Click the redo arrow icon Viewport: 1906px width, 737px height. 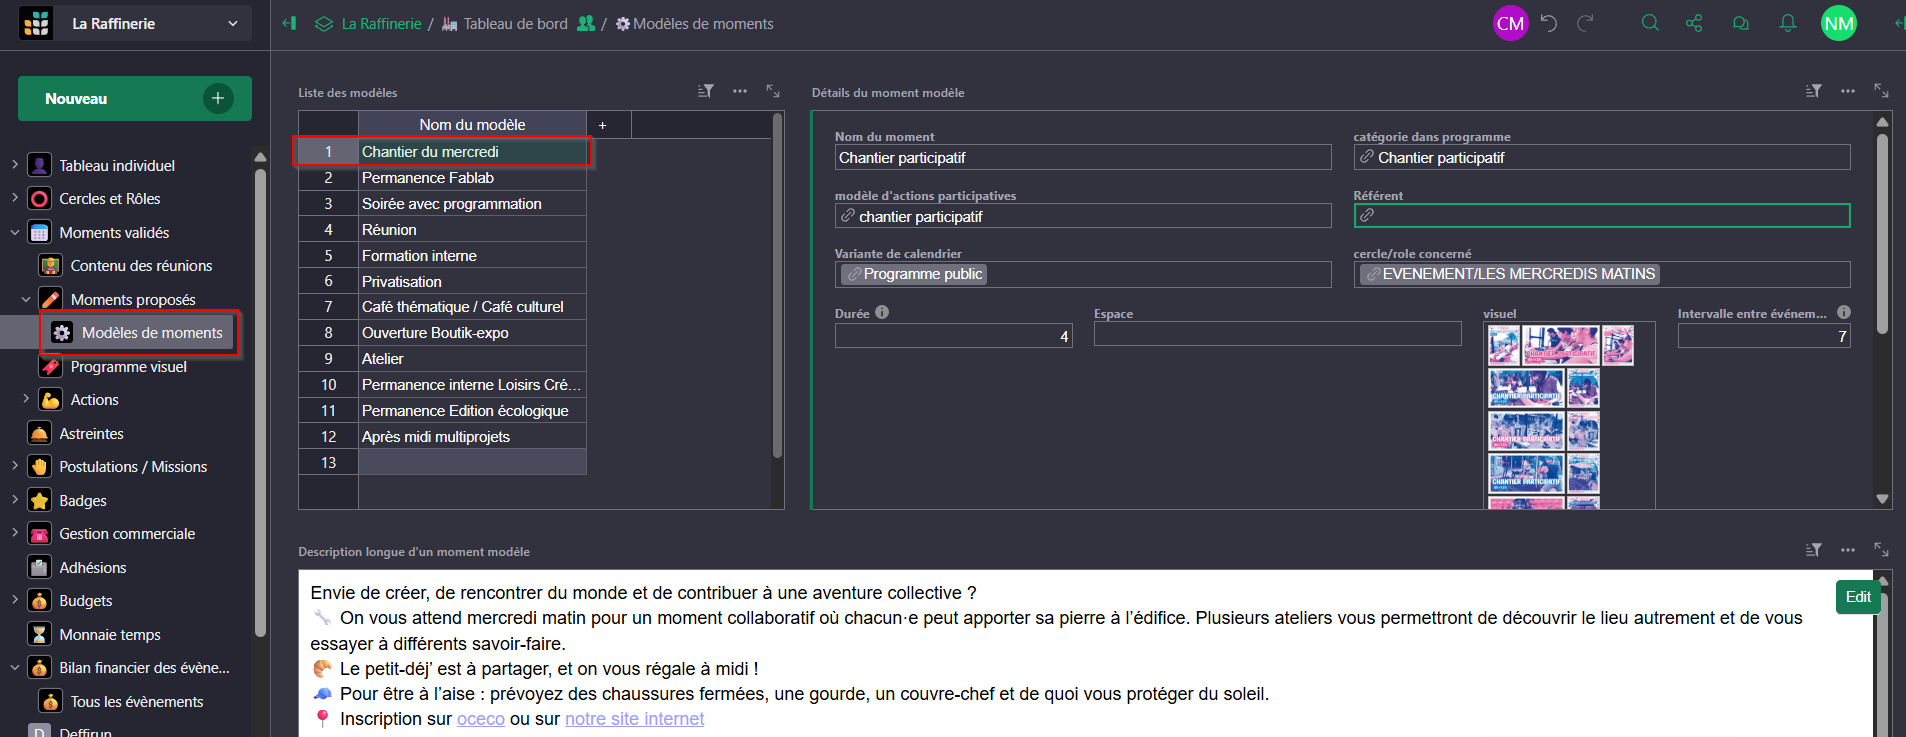point(1585,23)
